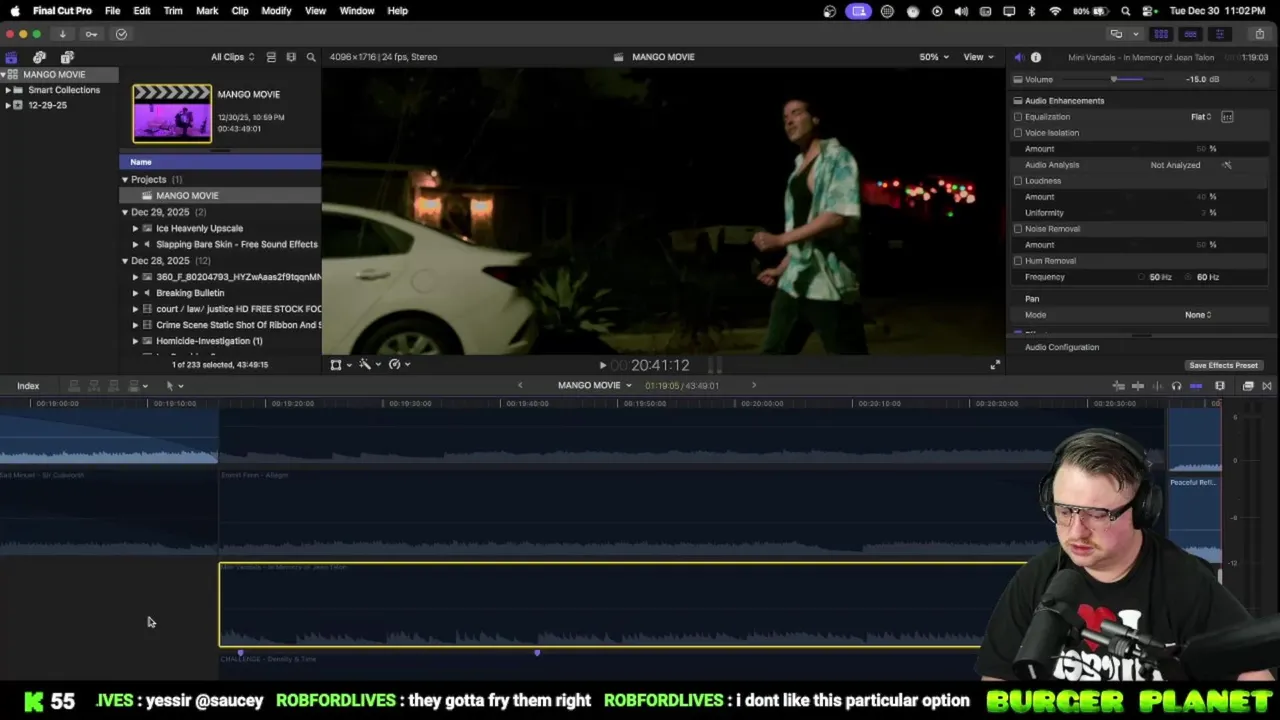
Task: Show the Titles and Generators sidebar
Action: point(67,57)
